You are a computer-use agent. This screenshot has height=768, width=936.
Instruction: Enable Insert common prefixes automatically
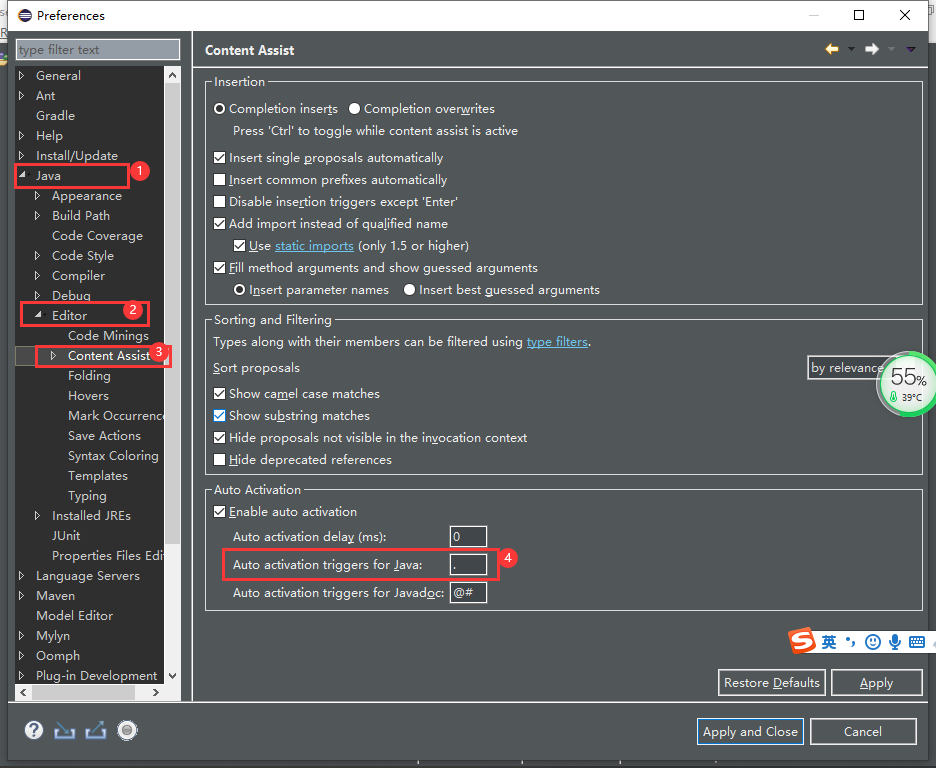220,180
